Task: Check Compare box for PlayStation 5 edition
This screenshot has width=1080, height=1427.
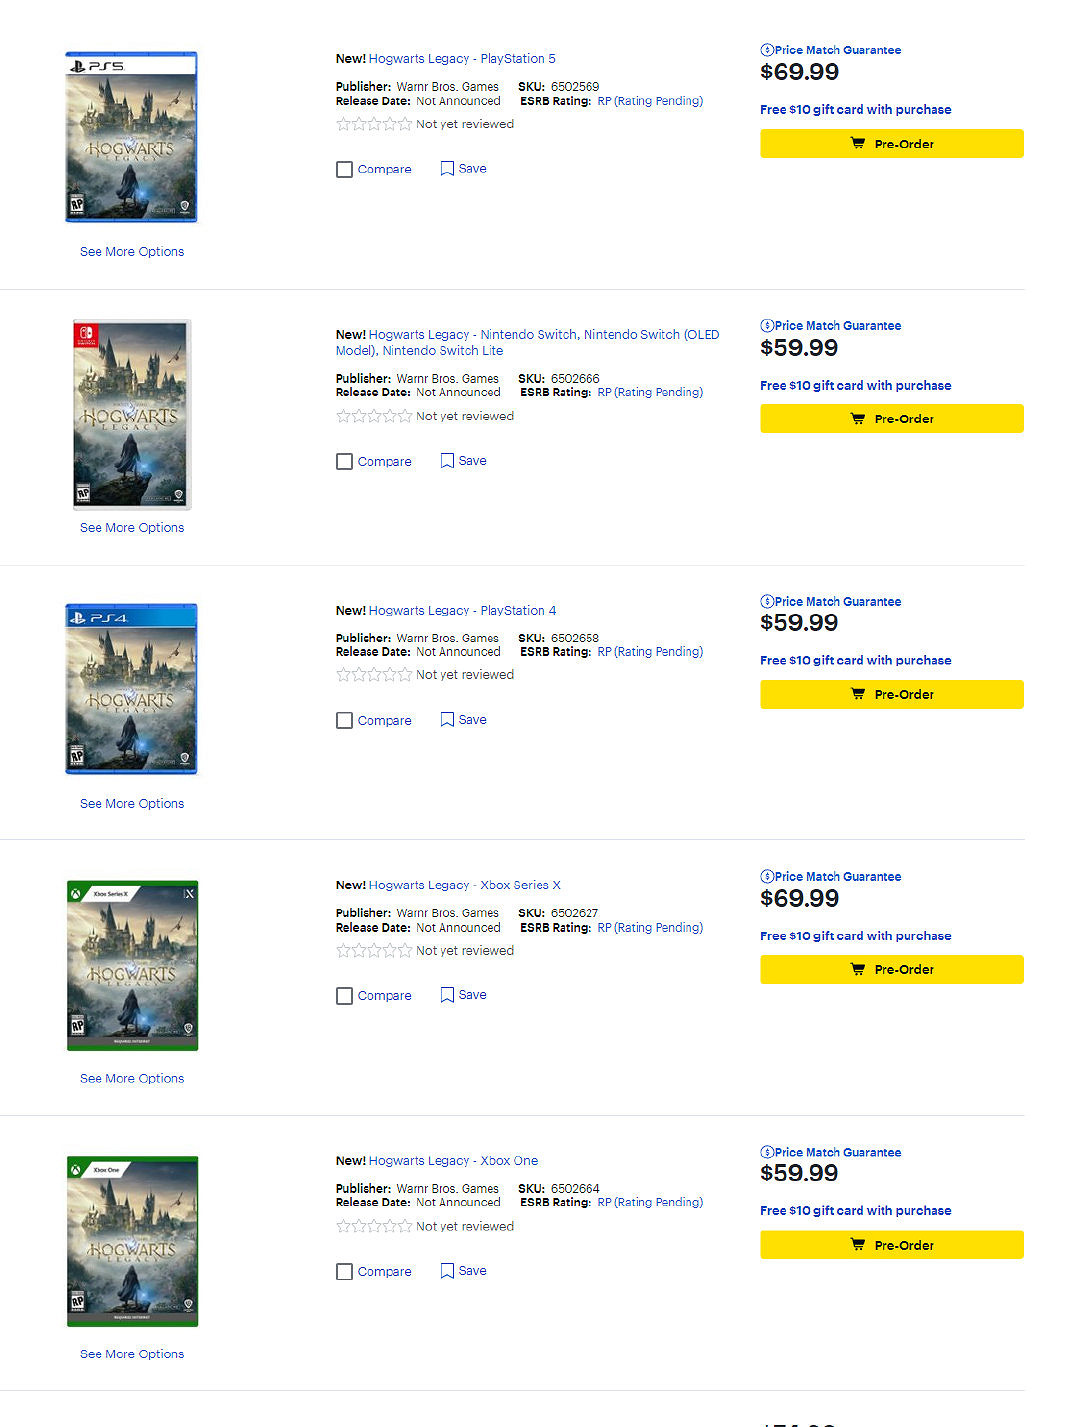Action: coord(345,170)
